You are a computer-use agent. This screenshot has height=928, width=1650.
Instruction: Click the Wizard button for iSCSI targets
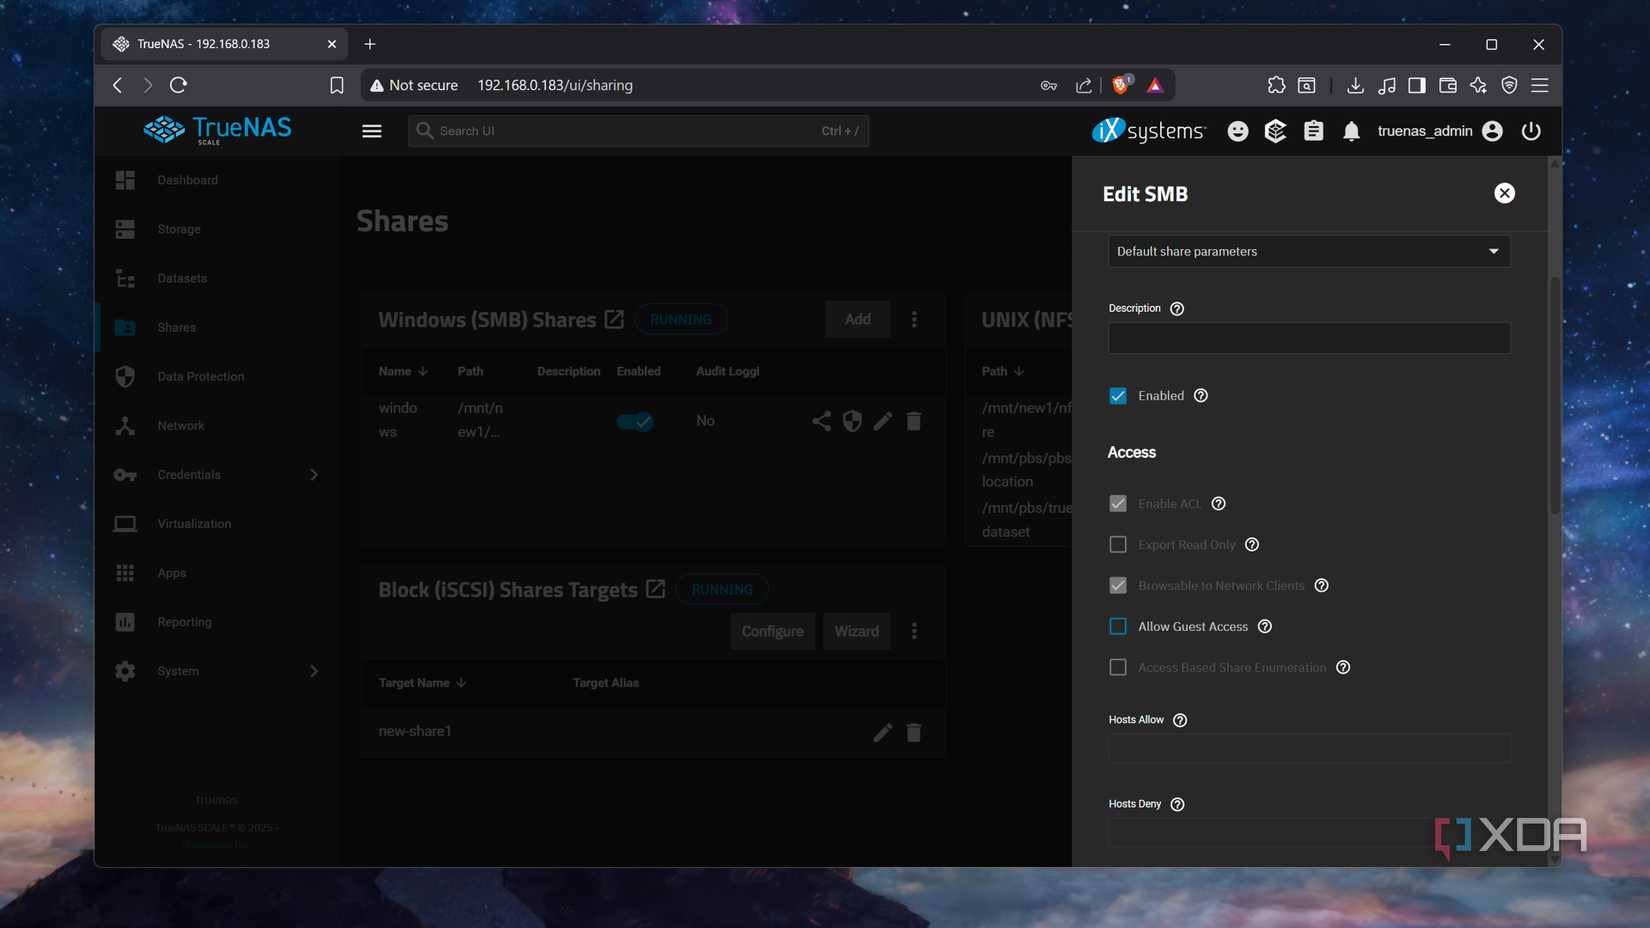pyautogui.click(x=856, y=631)
